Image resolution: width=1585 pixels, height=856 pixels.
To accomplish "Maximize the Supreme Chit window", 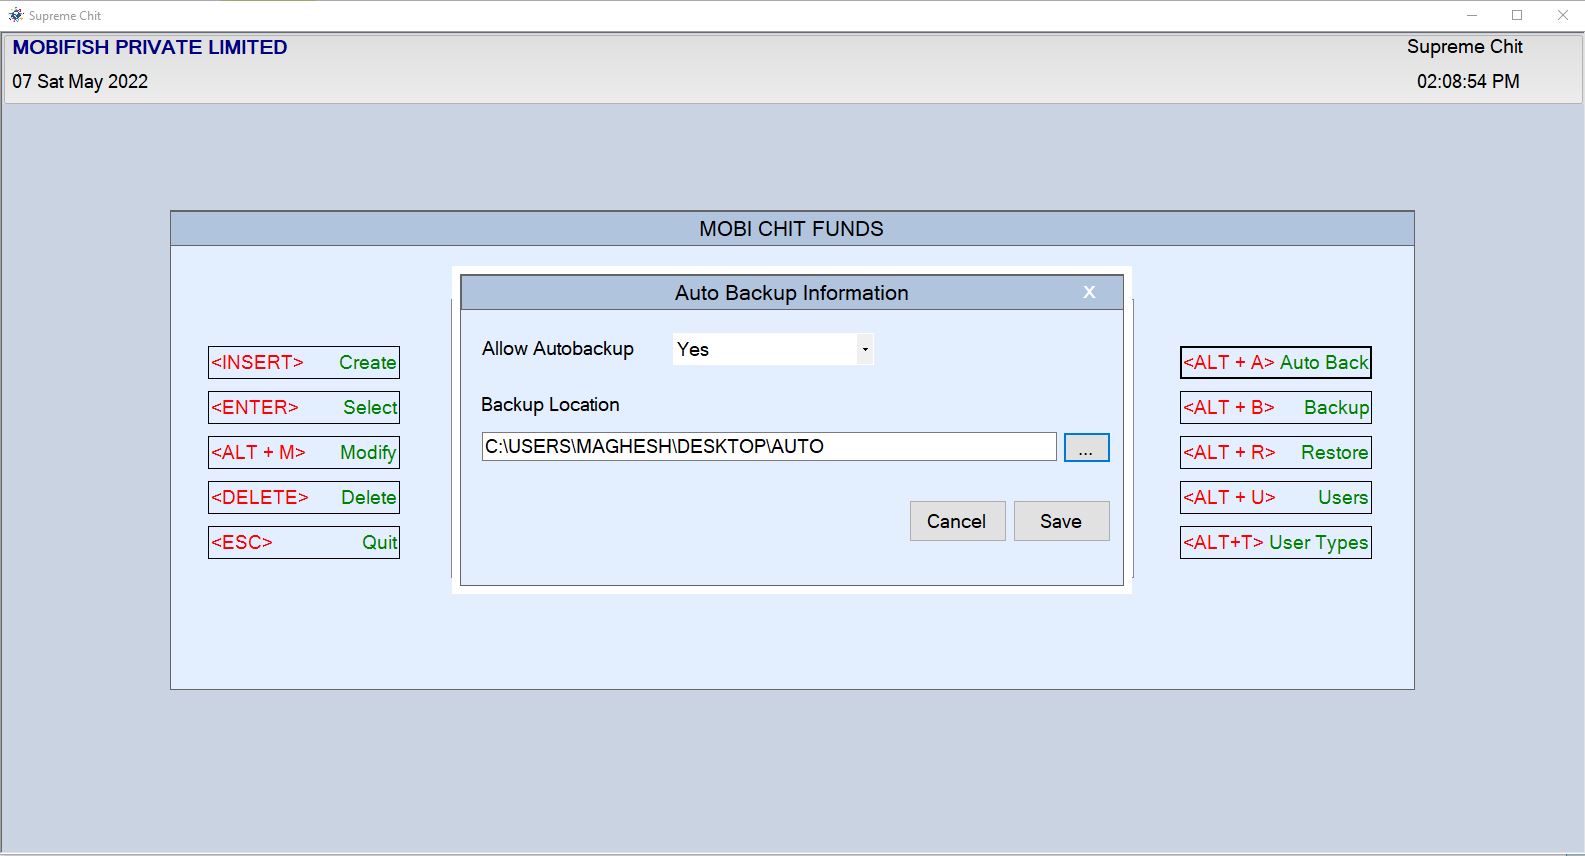I will 1517,15.
